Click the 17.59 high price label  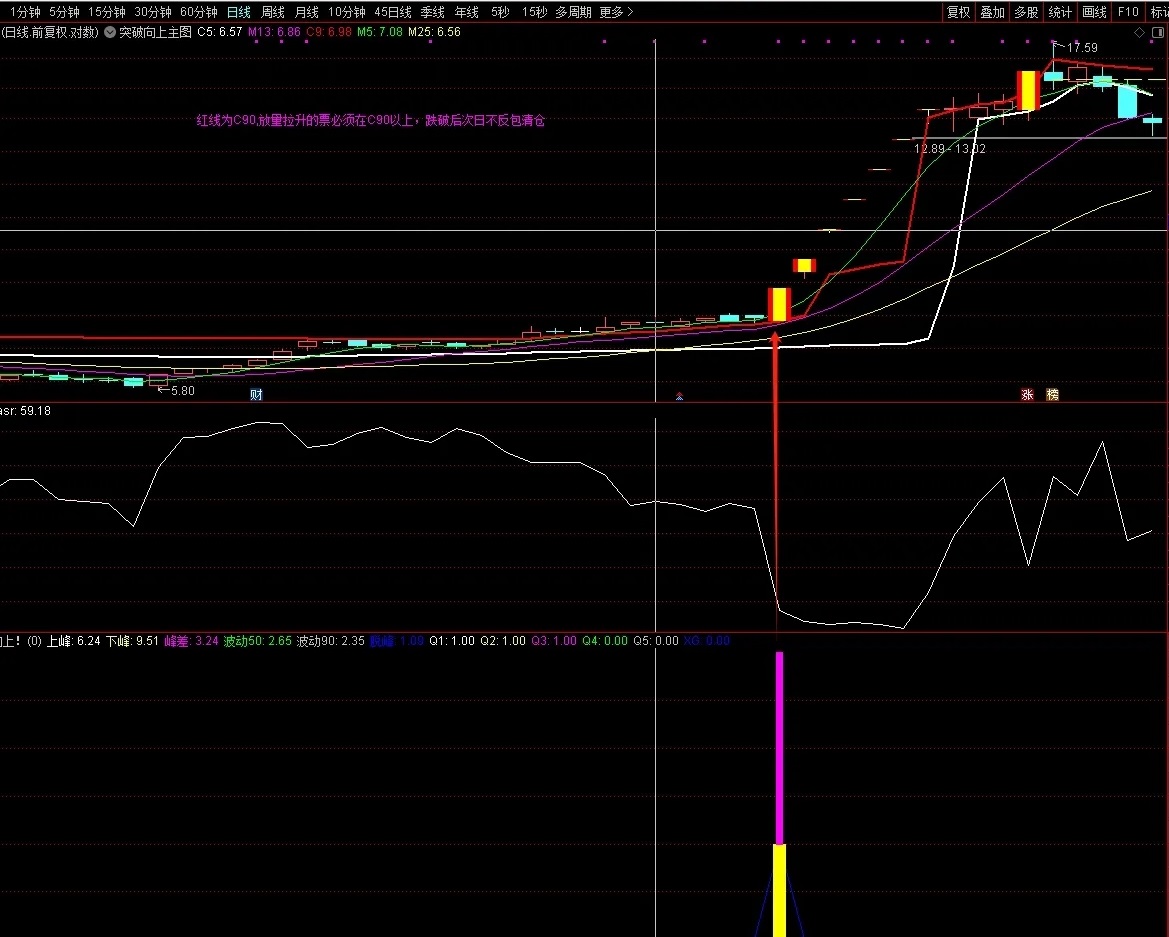[x=1082, y=48]
